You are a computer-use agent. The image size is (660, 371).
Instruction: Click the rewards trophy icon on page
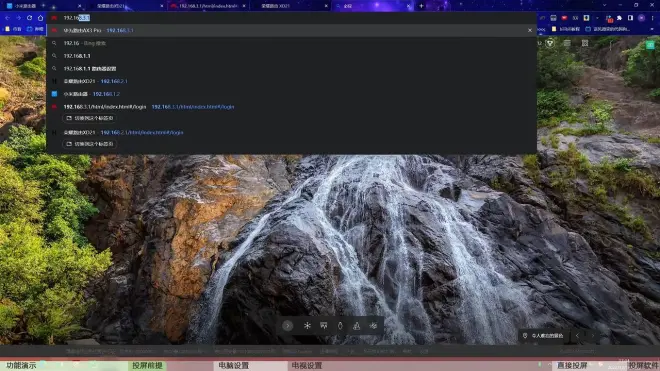(550, 43)
